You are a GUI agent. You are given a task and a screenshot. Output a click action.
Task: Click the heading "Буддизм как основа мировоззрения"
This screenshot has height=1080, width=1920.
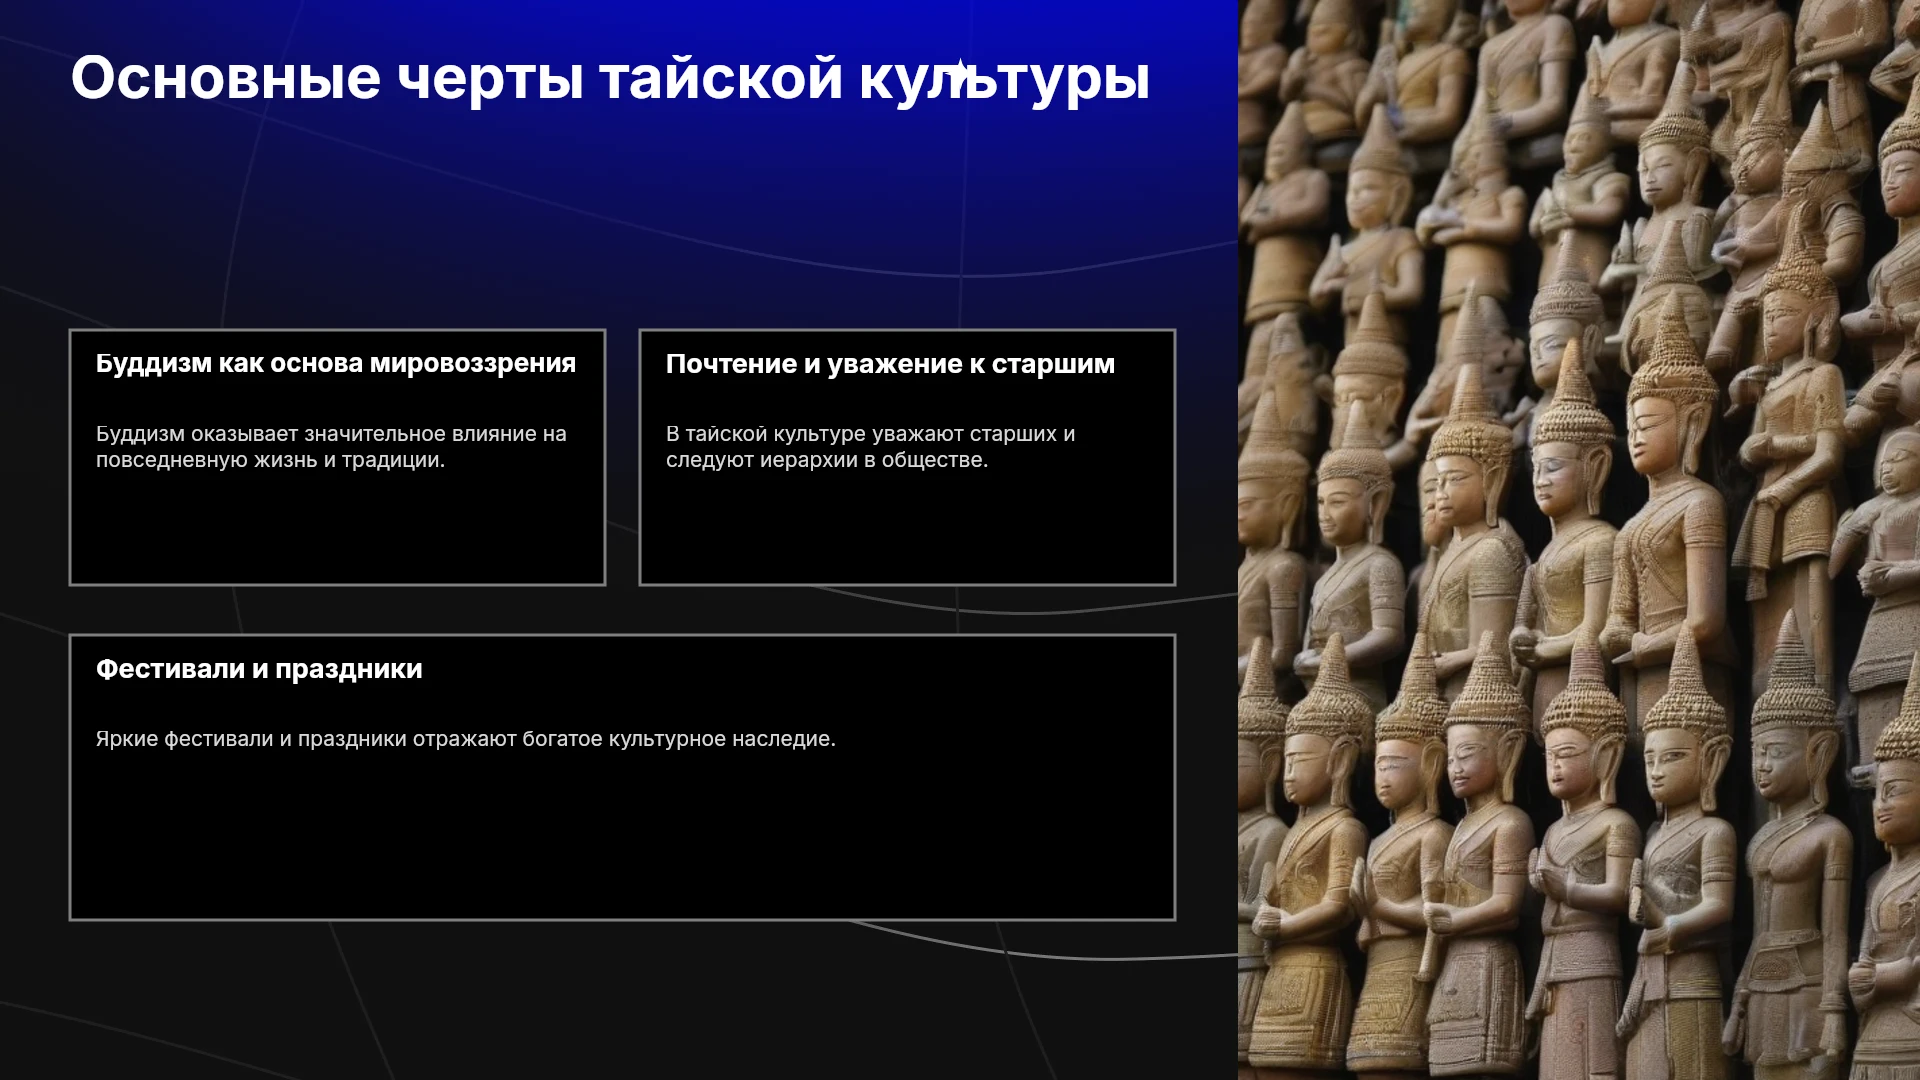coord(336,364)
